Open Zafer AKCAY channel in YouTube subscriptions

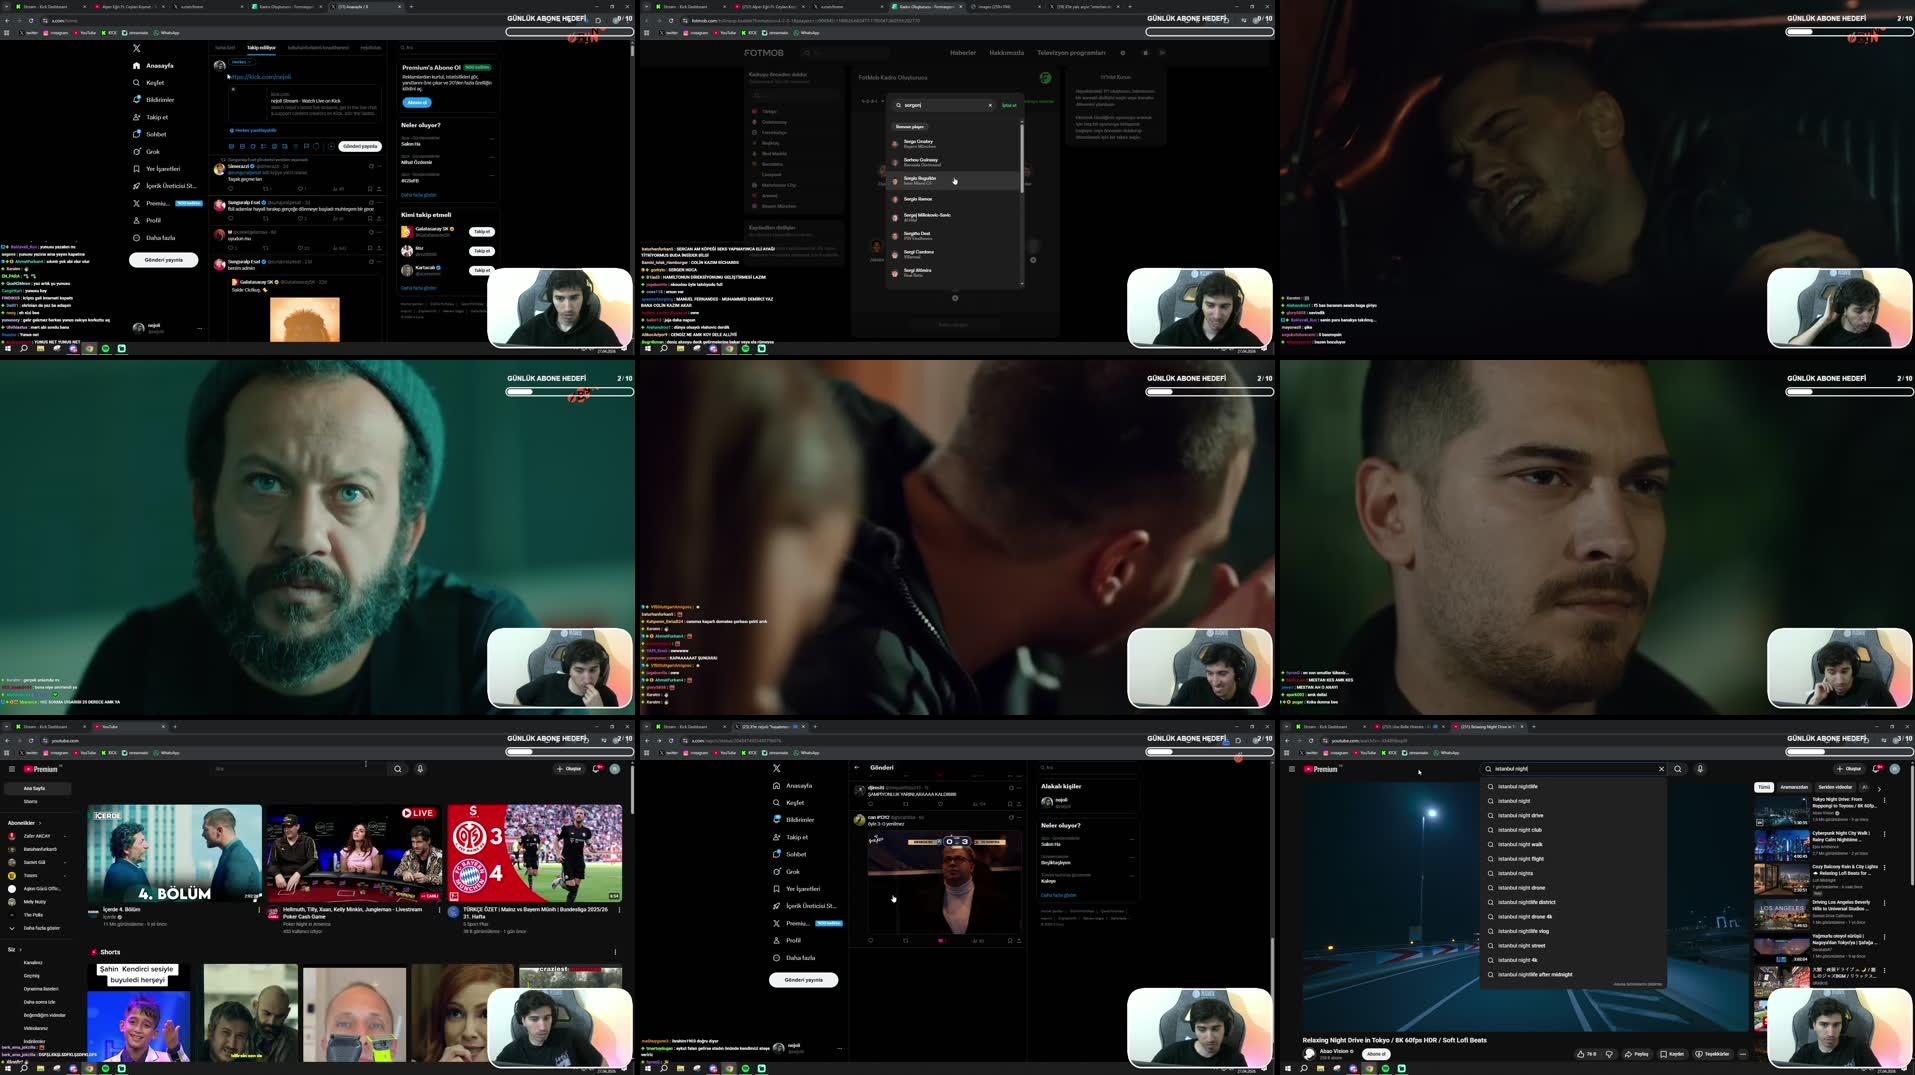(x=36, y=836)
